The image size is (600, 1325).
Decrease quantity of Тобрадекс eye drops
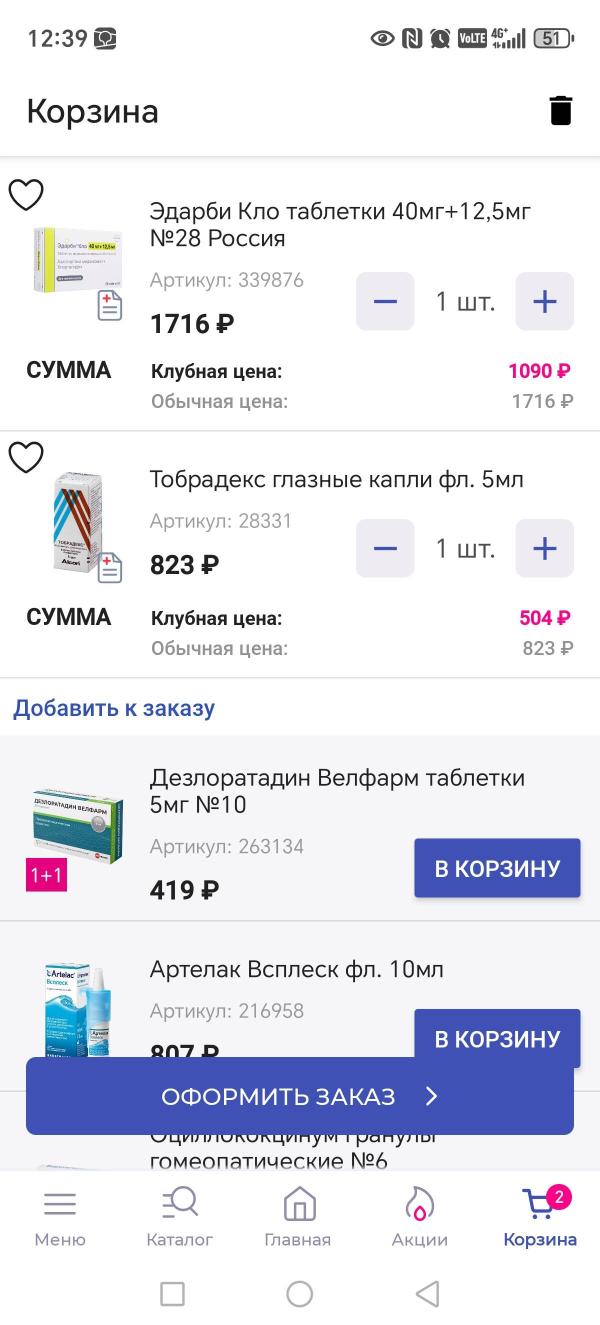(x=385, y=548)
